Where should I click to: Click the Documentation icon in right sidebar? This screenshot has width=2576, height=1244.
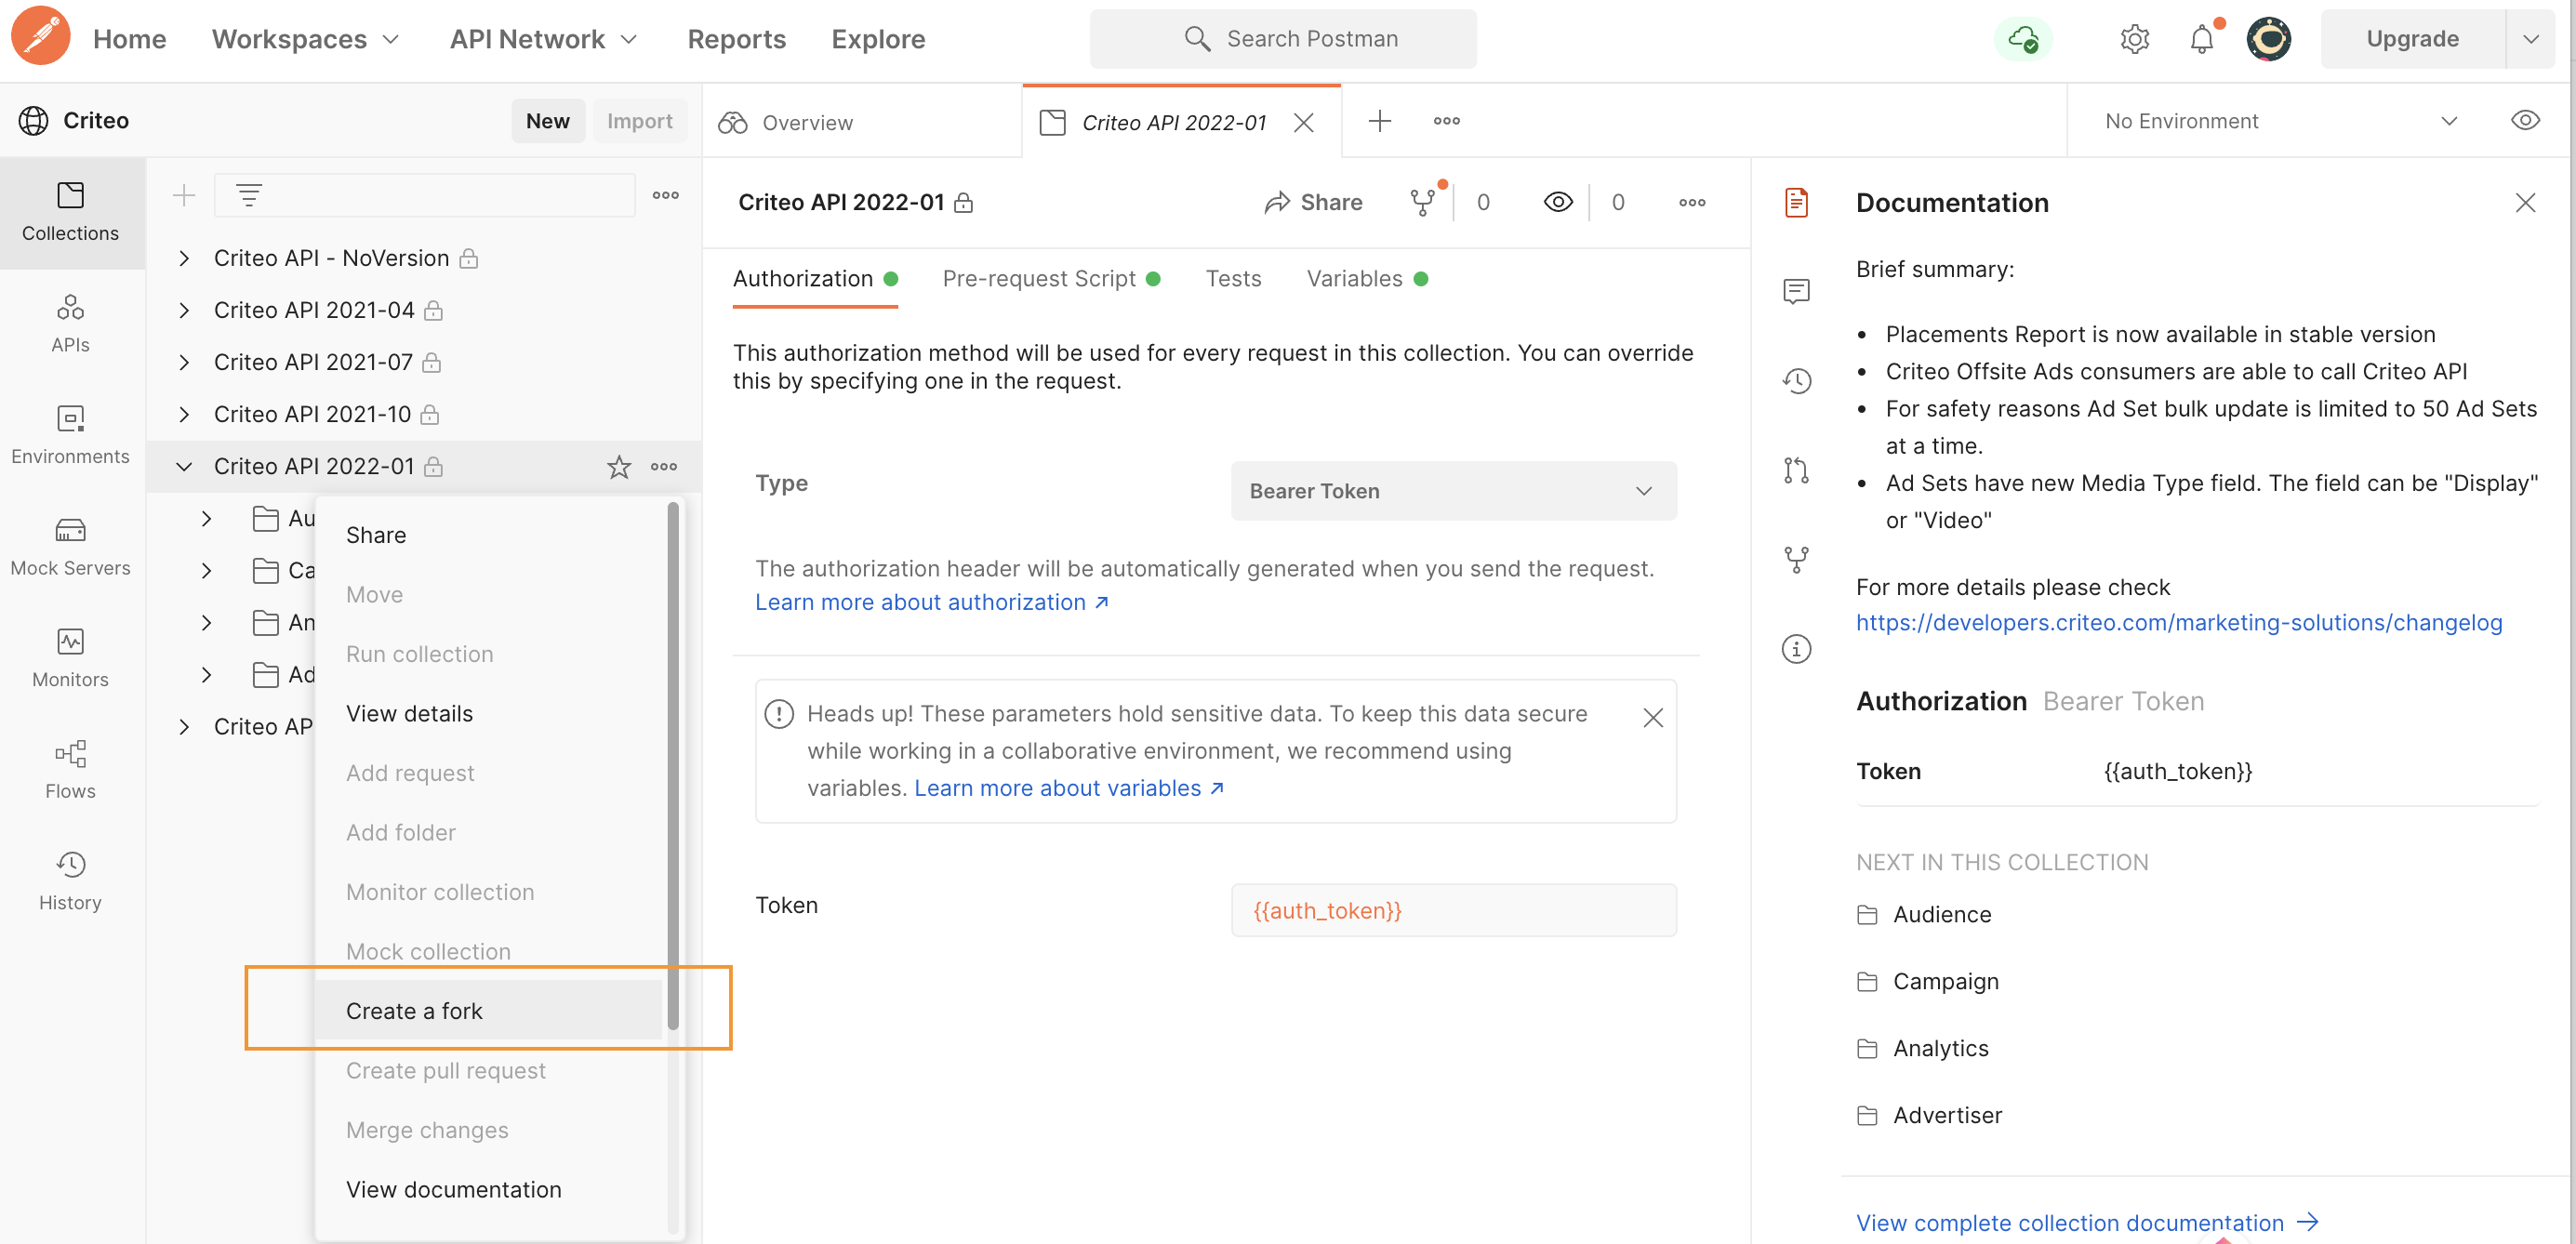(1796, 202)
